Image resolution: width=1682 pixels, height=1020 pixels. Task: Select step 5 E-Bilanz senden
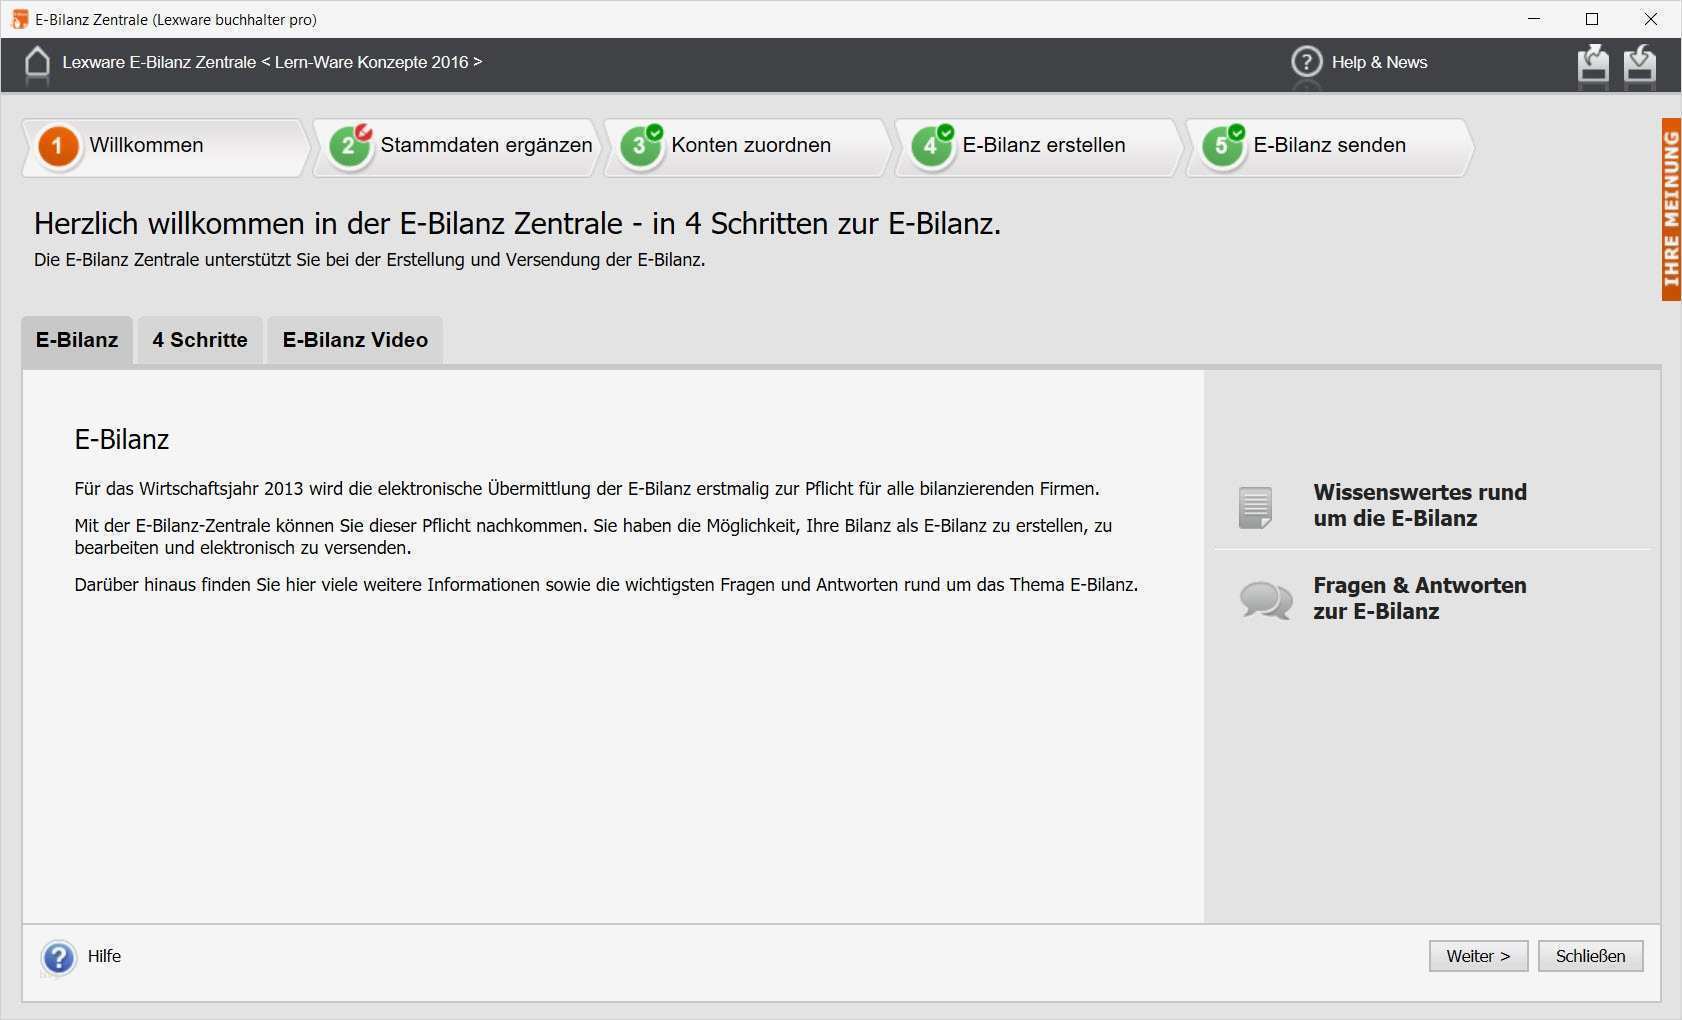tap(1329, 145)
